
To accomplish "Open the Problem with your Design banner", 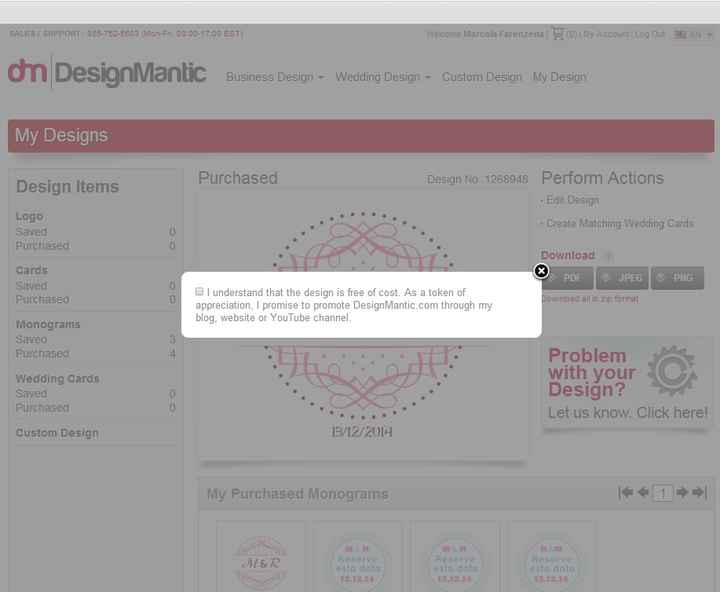I will coord(627,383).
